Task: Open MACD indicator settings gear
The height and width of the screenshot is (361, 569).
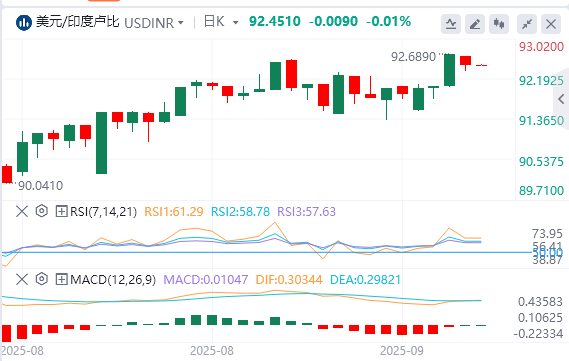Action: click(x=42, y=279)
